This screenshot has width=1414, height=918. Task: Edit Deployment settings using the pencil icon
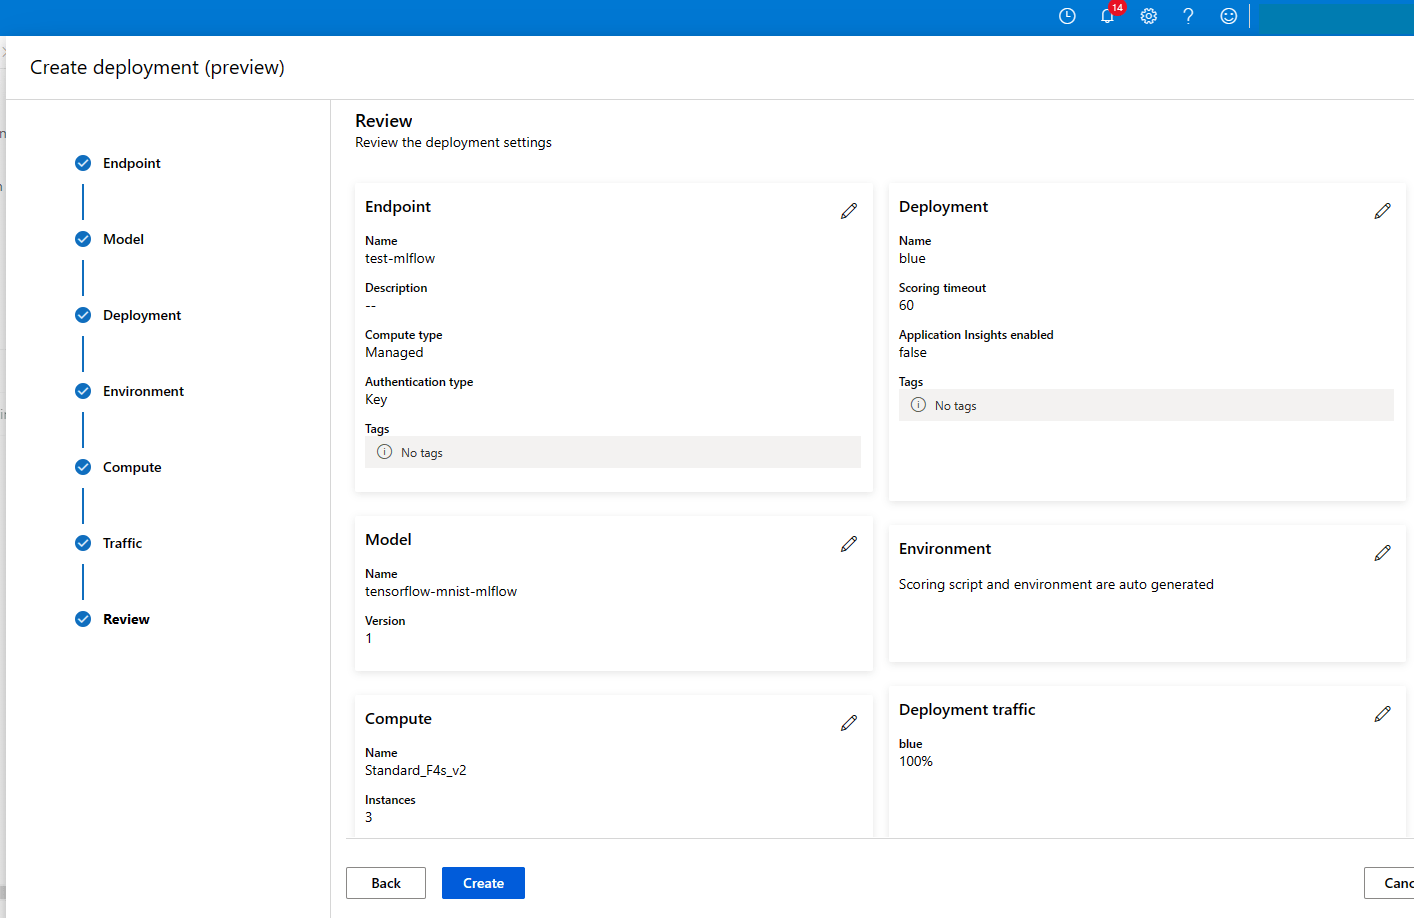coord(1382,210)
